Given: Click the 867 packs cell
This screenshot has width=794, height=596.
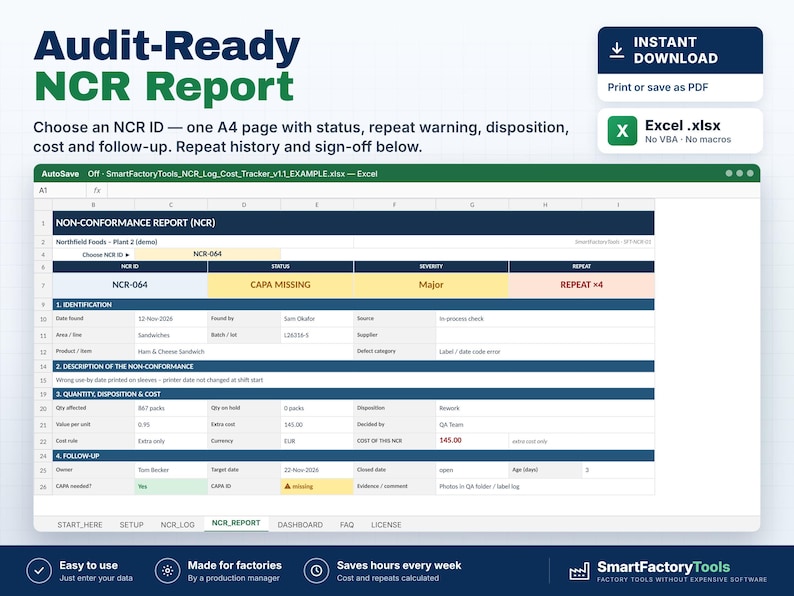Looking at the screenshot, I should pyautogui.click(x=171, y=408).
